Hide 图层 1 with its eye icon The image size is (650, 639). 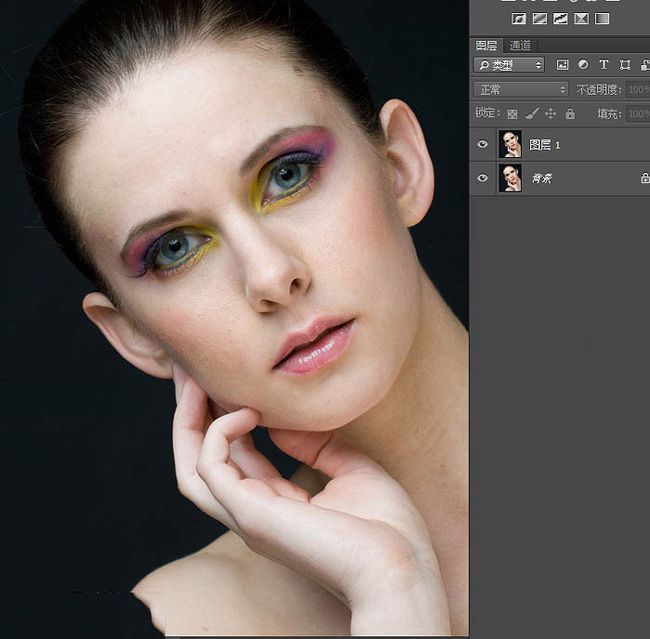pos(482,144)
